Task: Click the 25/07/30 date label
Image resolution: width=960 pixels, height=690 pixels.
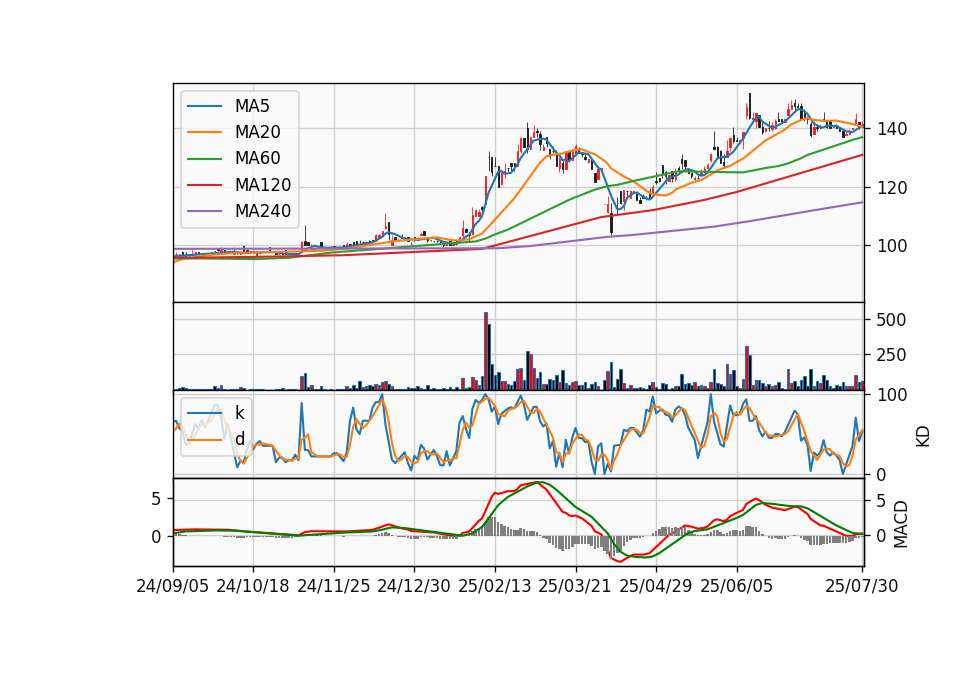Action: click(862, 586)
